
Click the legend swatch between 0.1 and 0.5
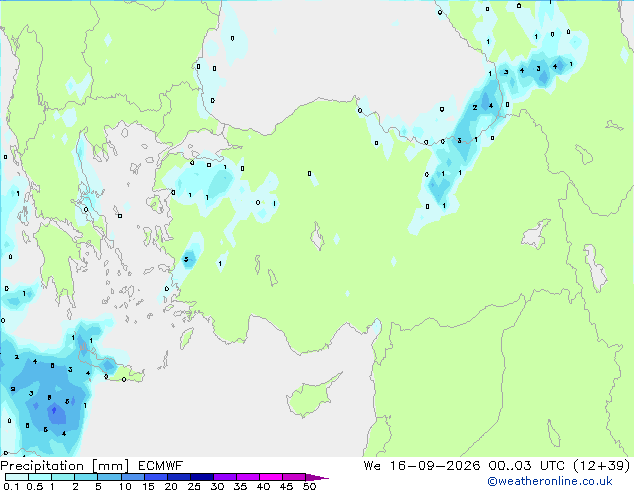(x=17, y=477)
